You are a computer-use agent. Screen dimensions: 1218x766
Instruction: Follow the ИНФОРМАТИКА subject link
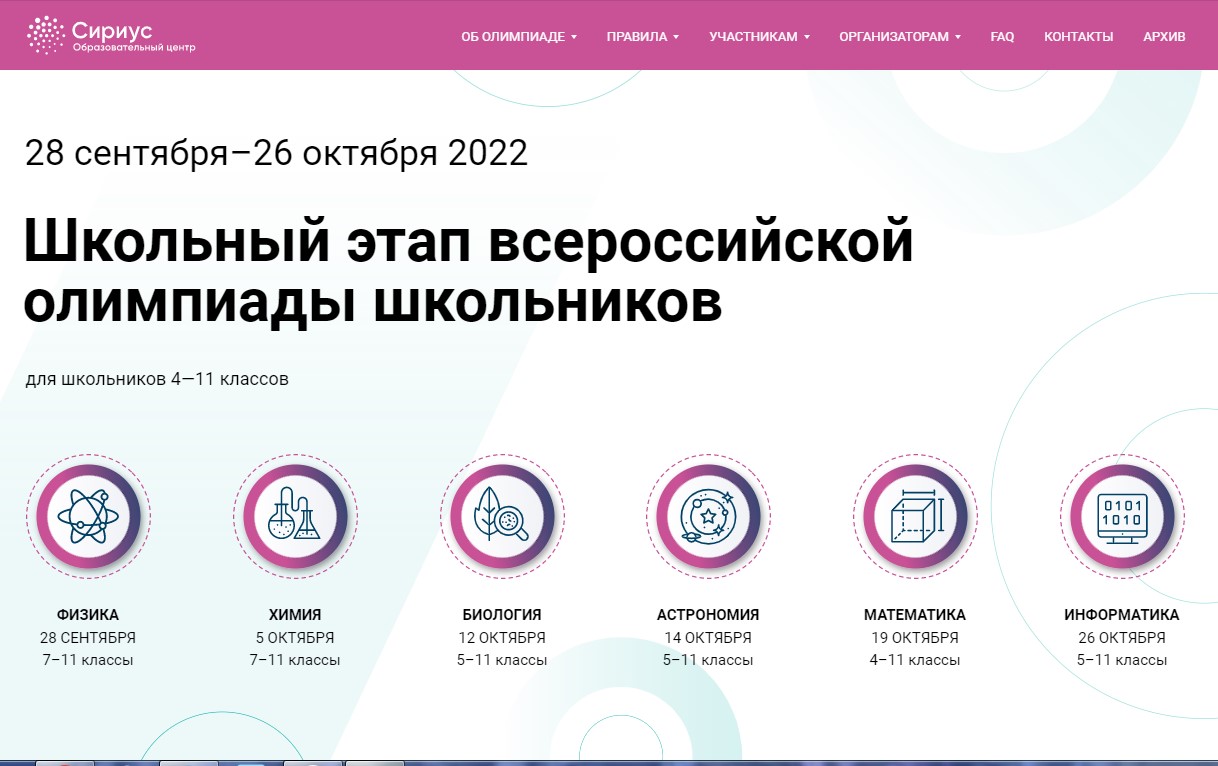click(x=1122, y=615)
